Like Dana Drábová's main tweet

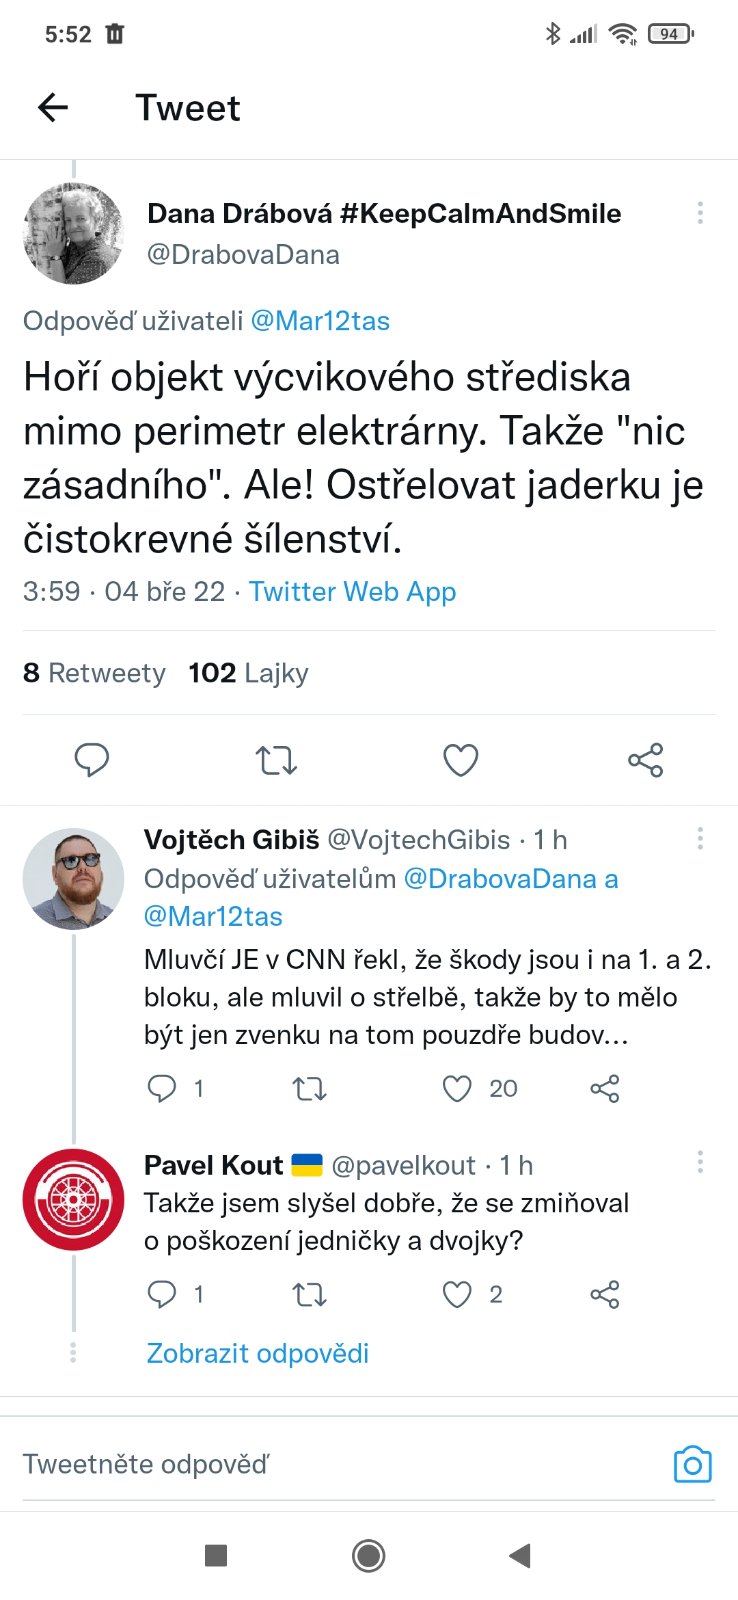[x=460, y=760]
